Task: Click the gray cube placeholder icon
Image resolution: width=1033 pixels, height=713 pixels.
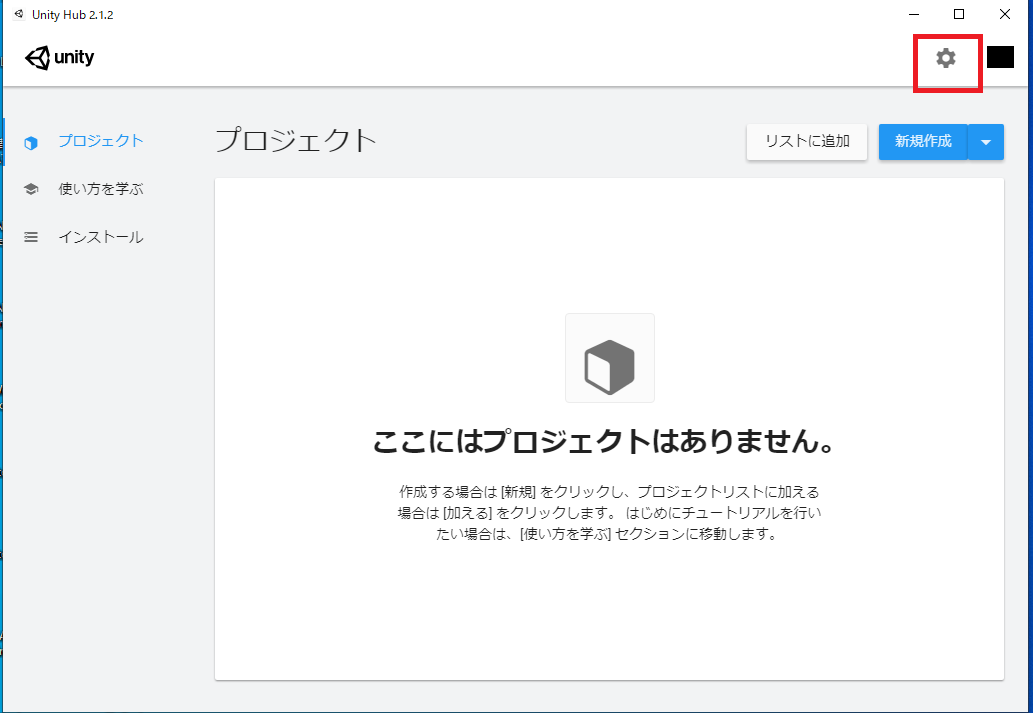Action: pos(610,358)
